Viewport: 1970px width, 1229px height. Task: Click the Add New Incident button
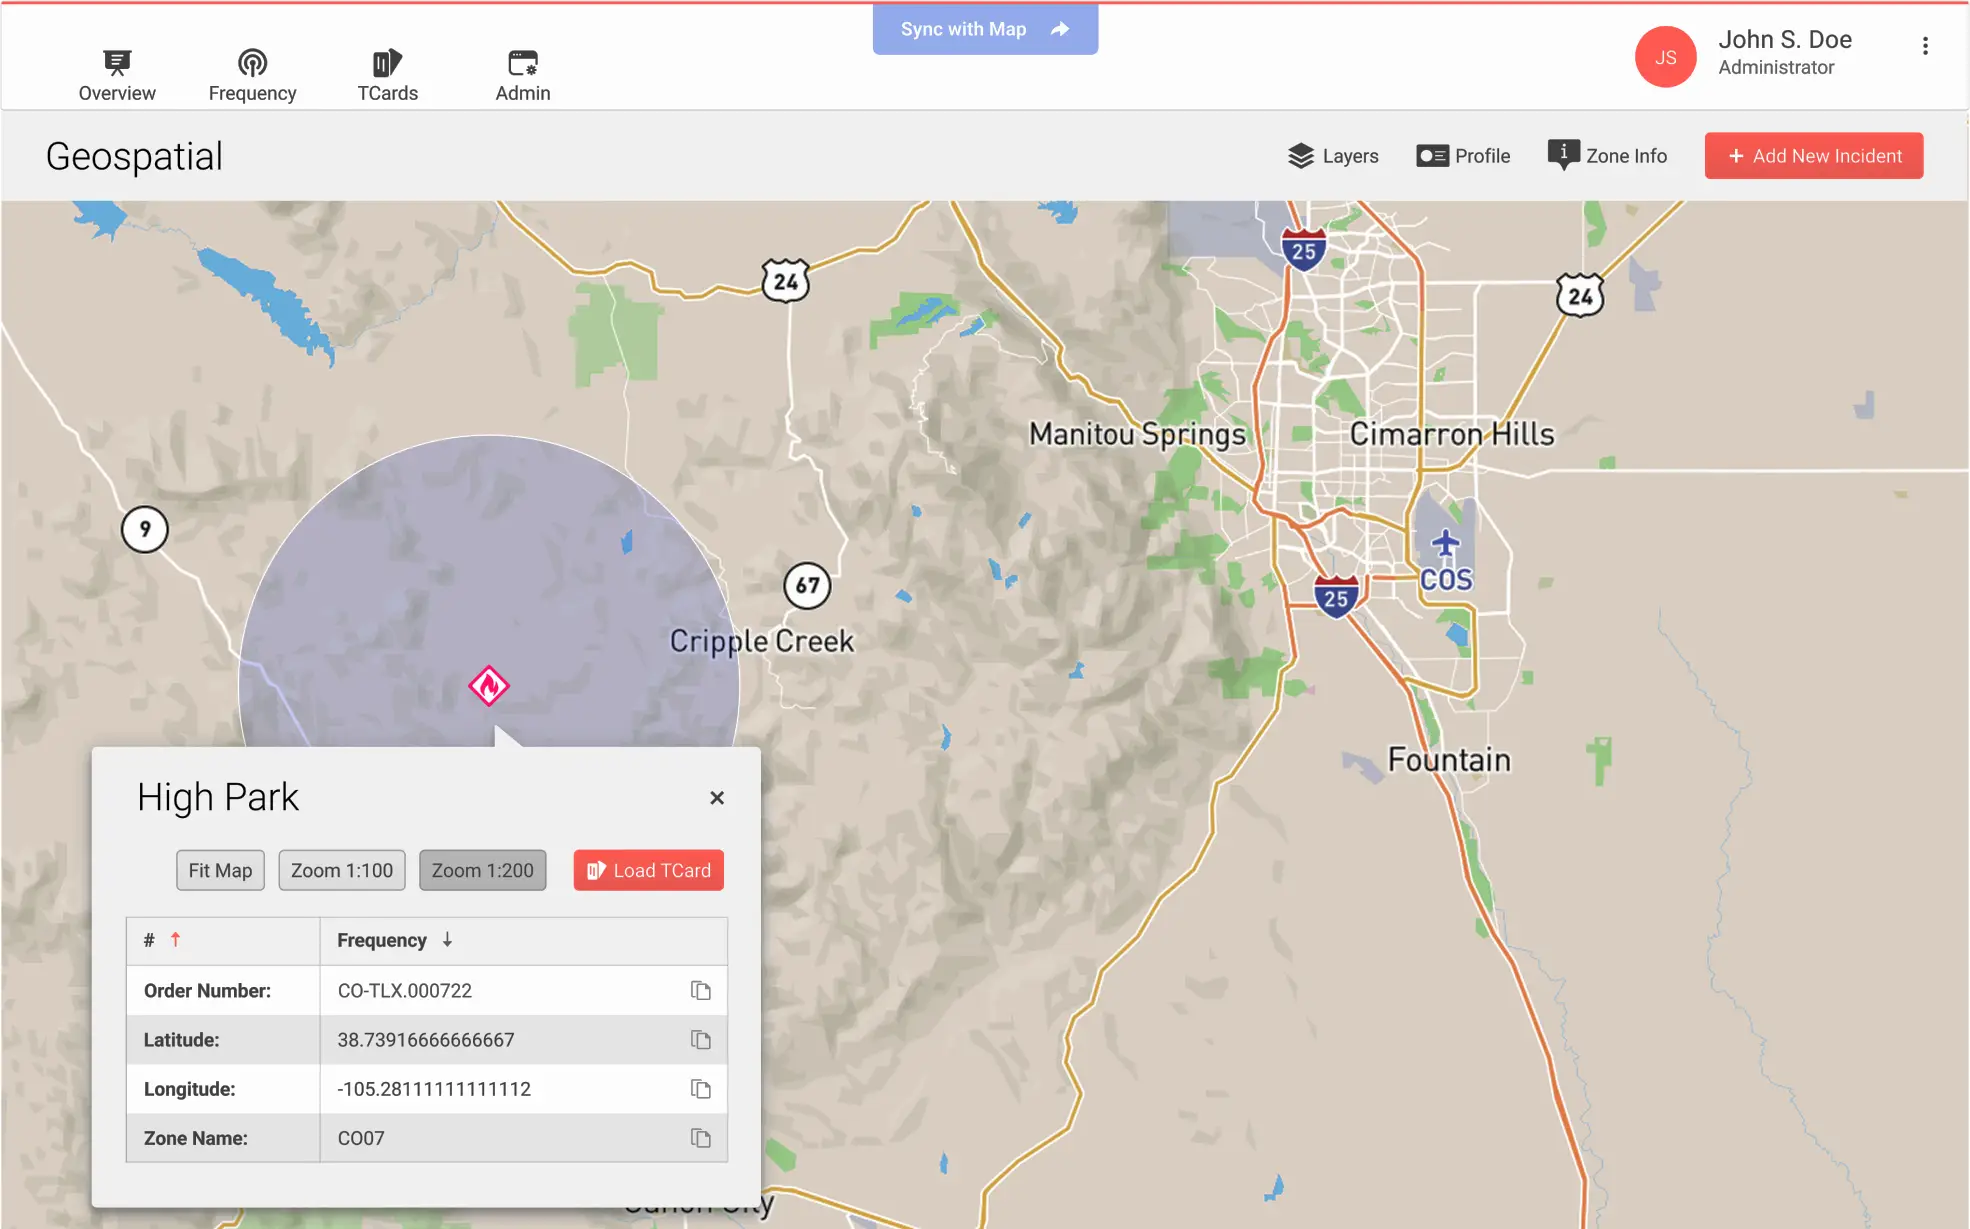click(1813, 156)
